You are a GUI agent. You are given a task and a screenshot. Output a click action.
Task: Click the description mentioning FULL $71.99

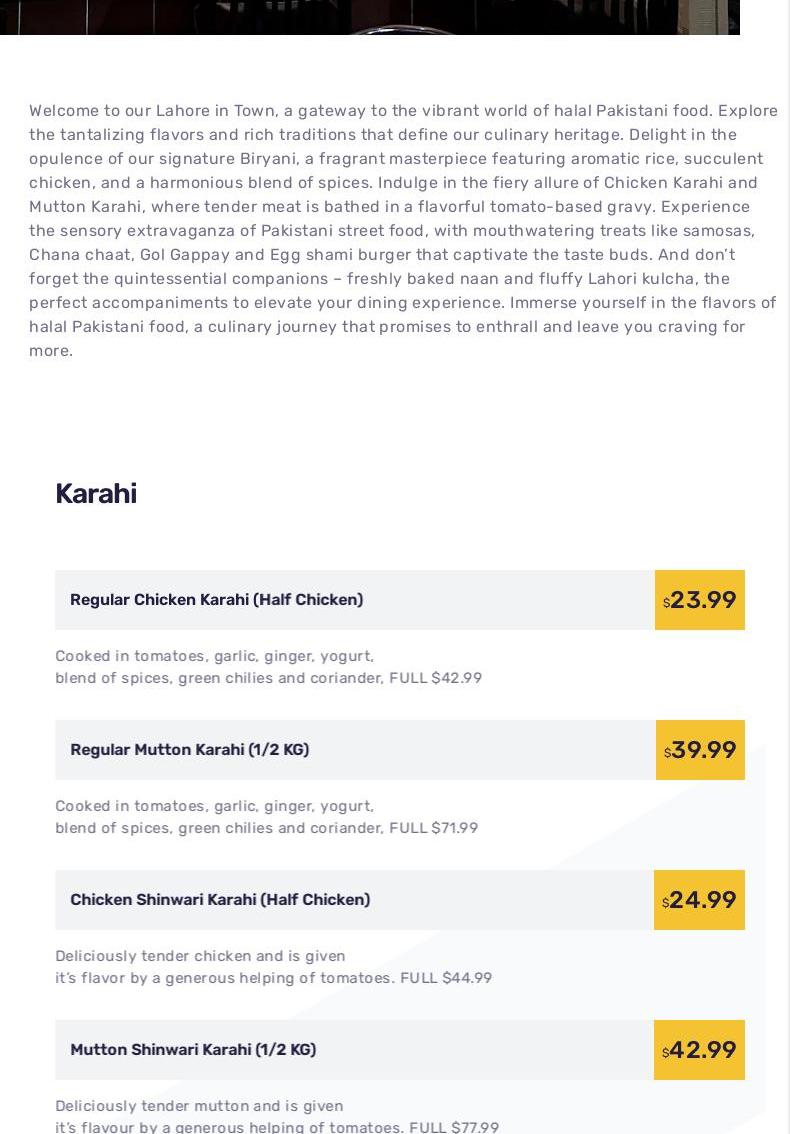(x=266, y=817)
